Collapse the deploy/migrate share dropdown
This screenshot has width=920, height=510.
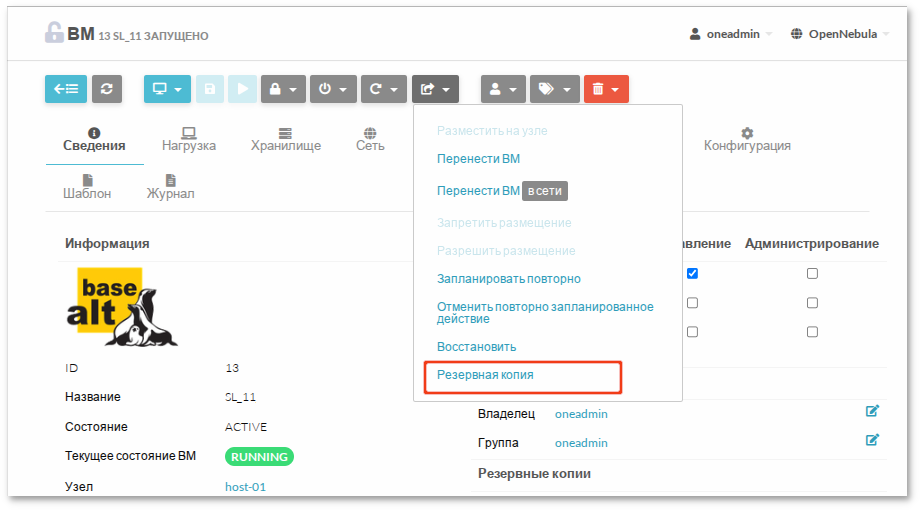(435, 89)
